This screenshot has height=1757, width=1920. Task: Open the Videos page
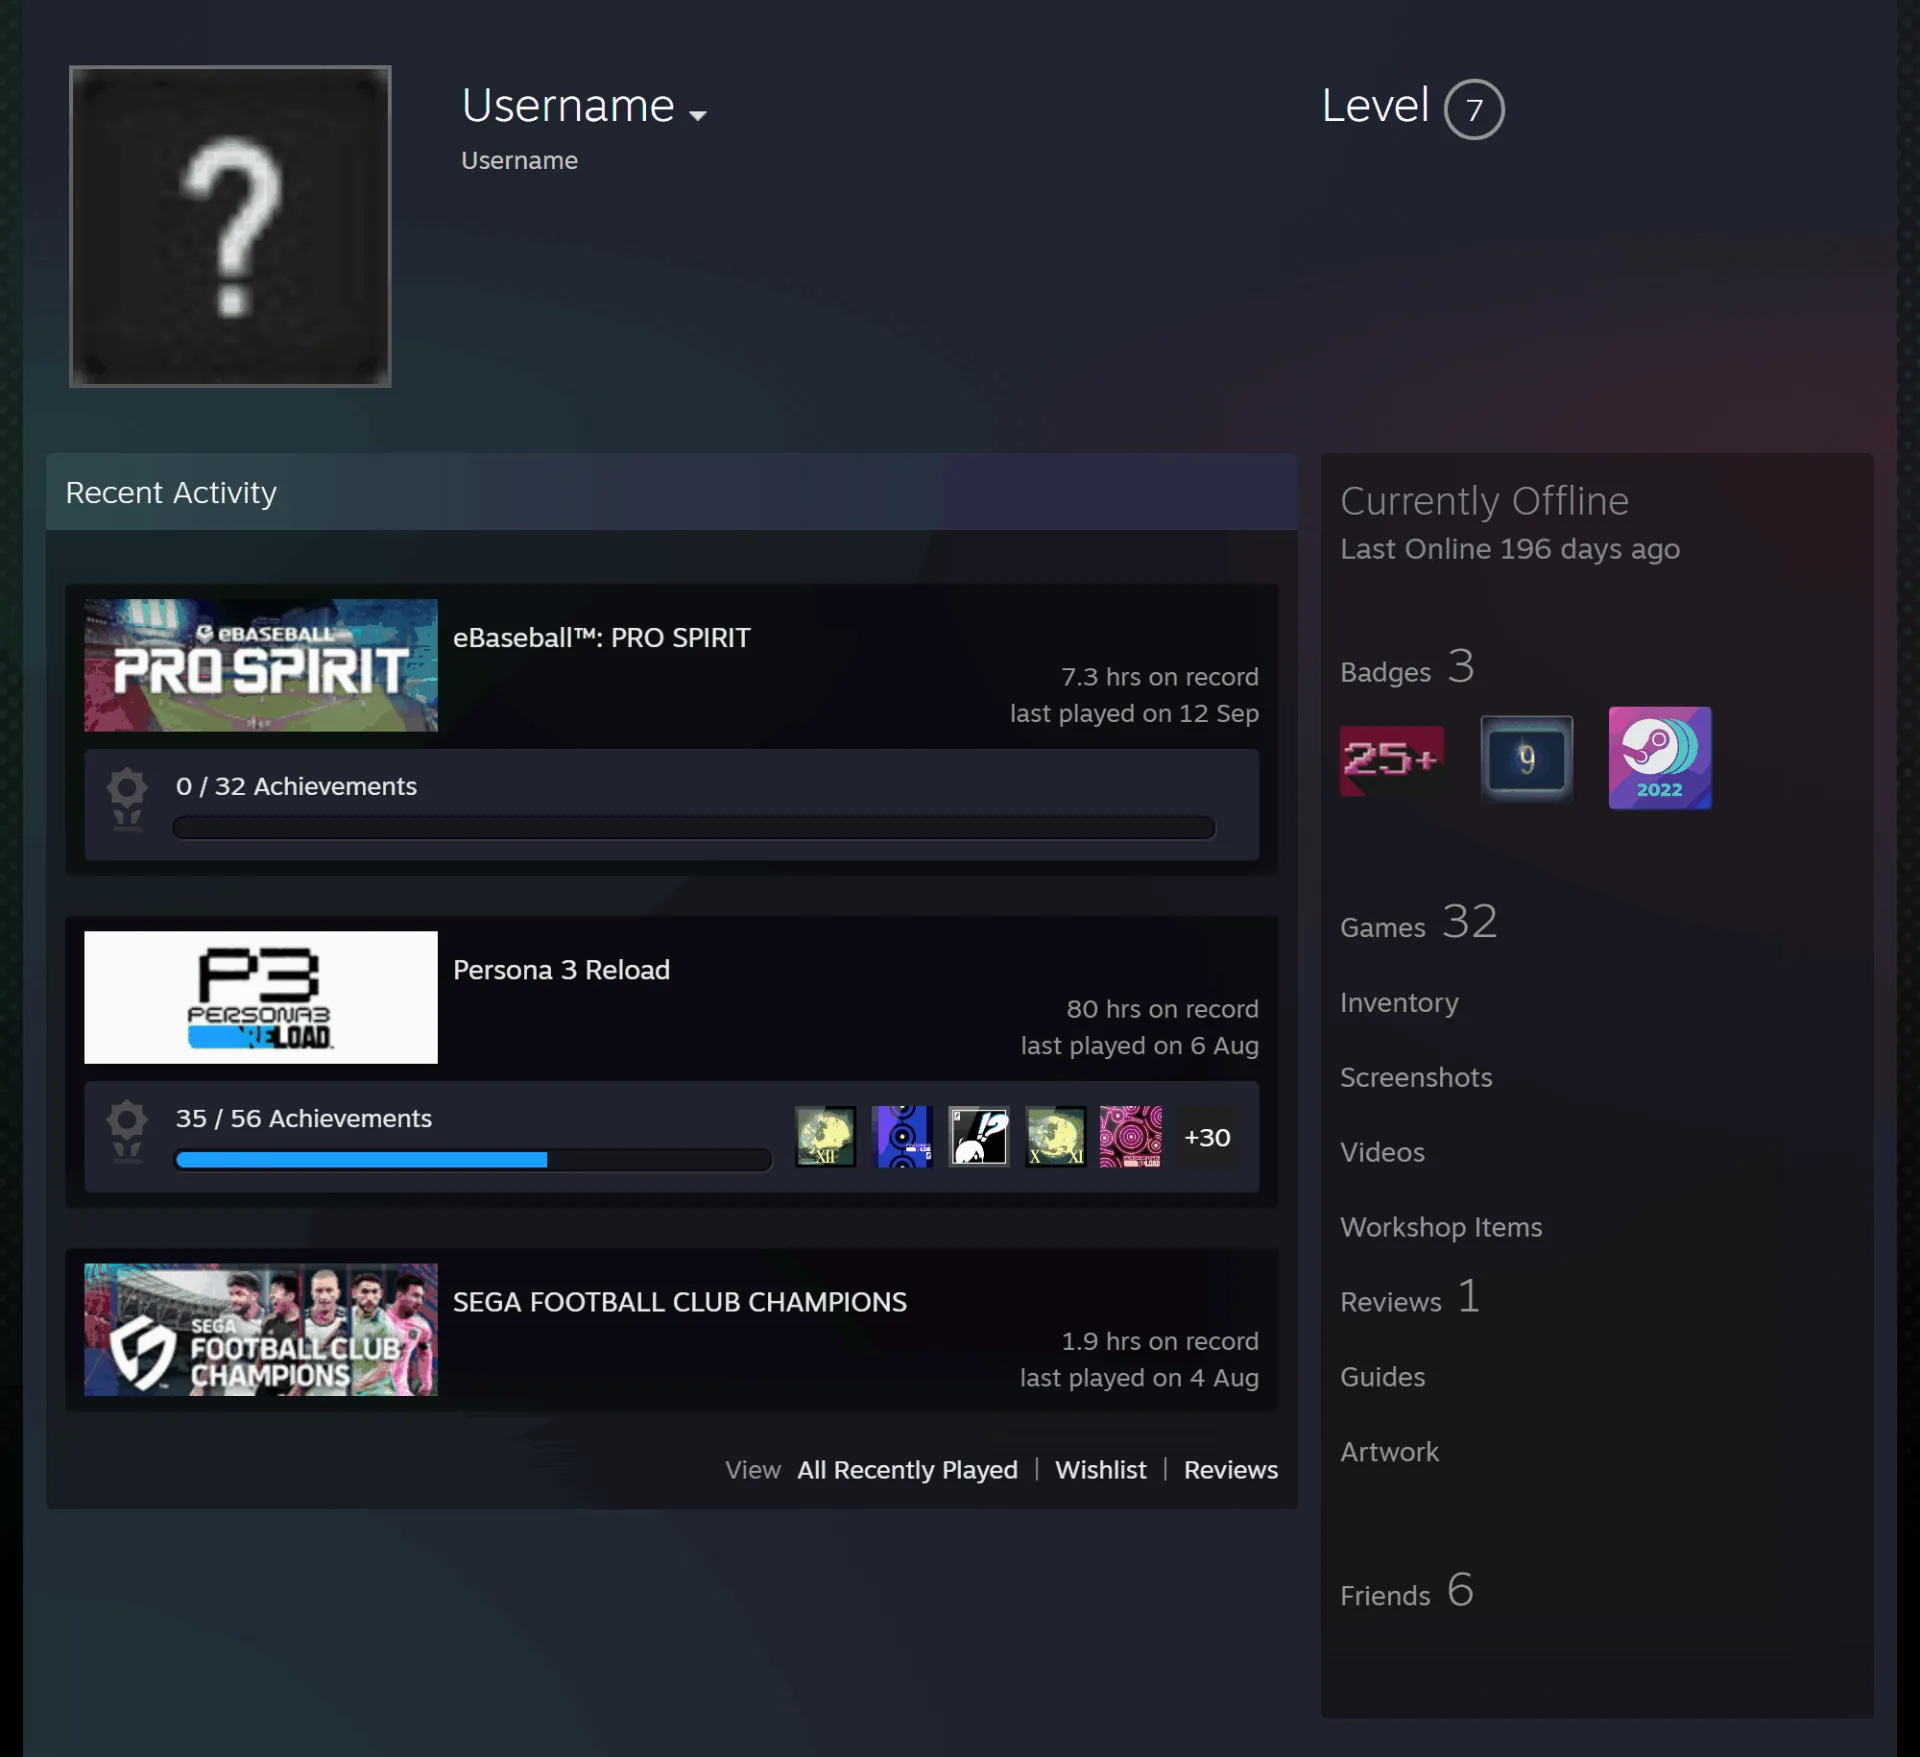pyautogui.click(x=1382, y=1152)
